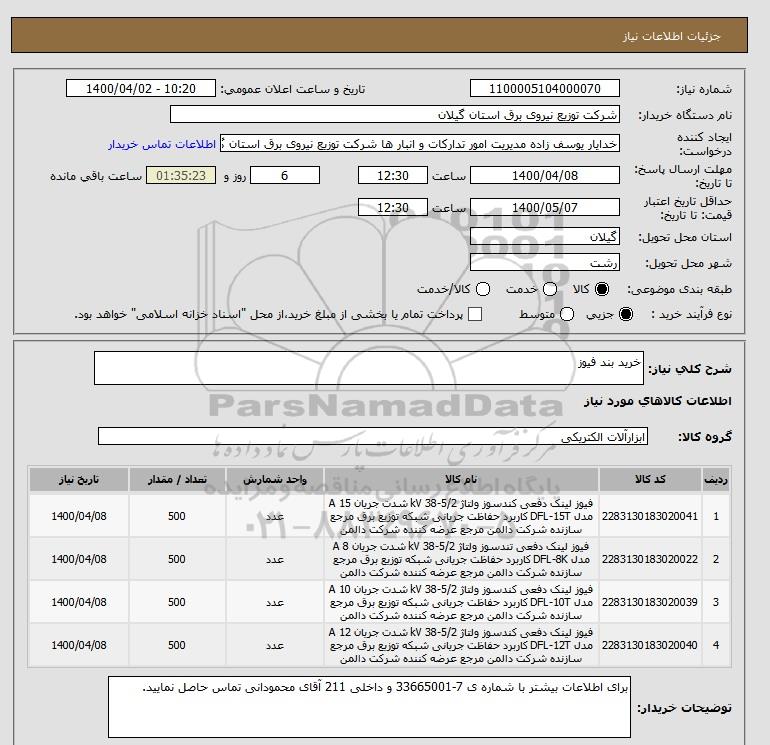Select the خدمت category radio button

point(550,289)
